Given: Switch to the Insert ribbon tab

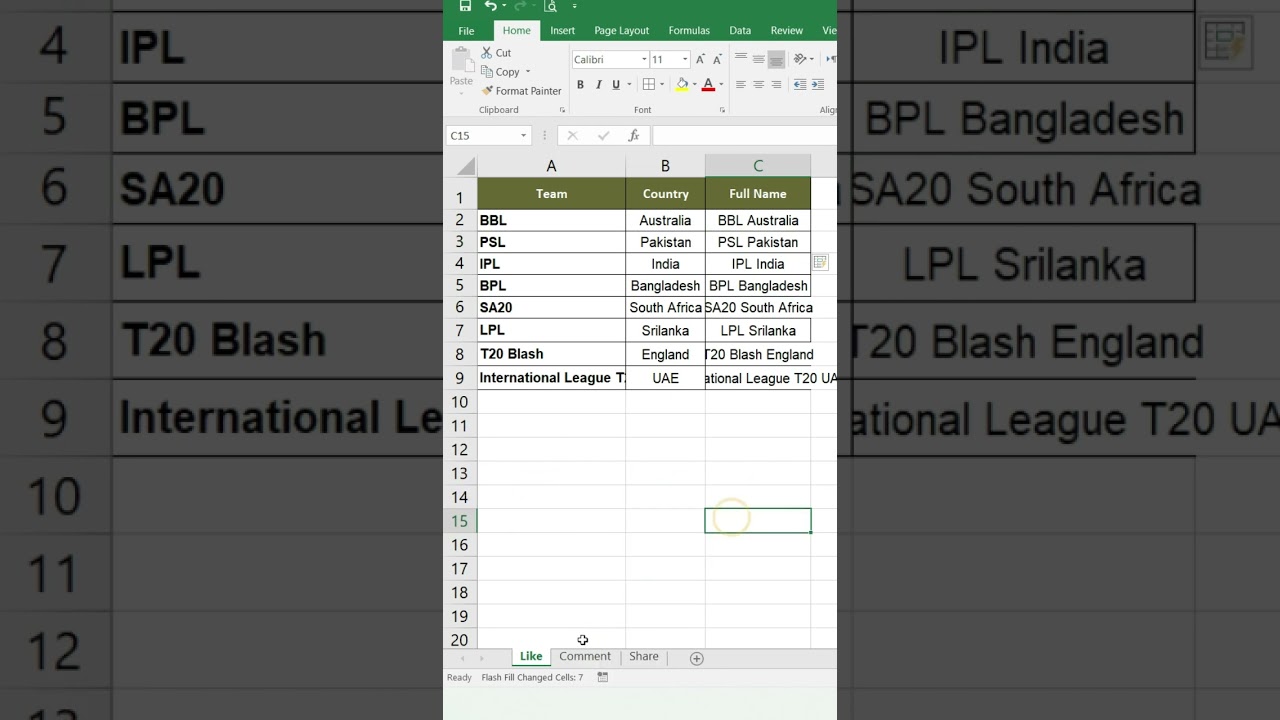Looking at the screenshot, I should click(563, 31).
